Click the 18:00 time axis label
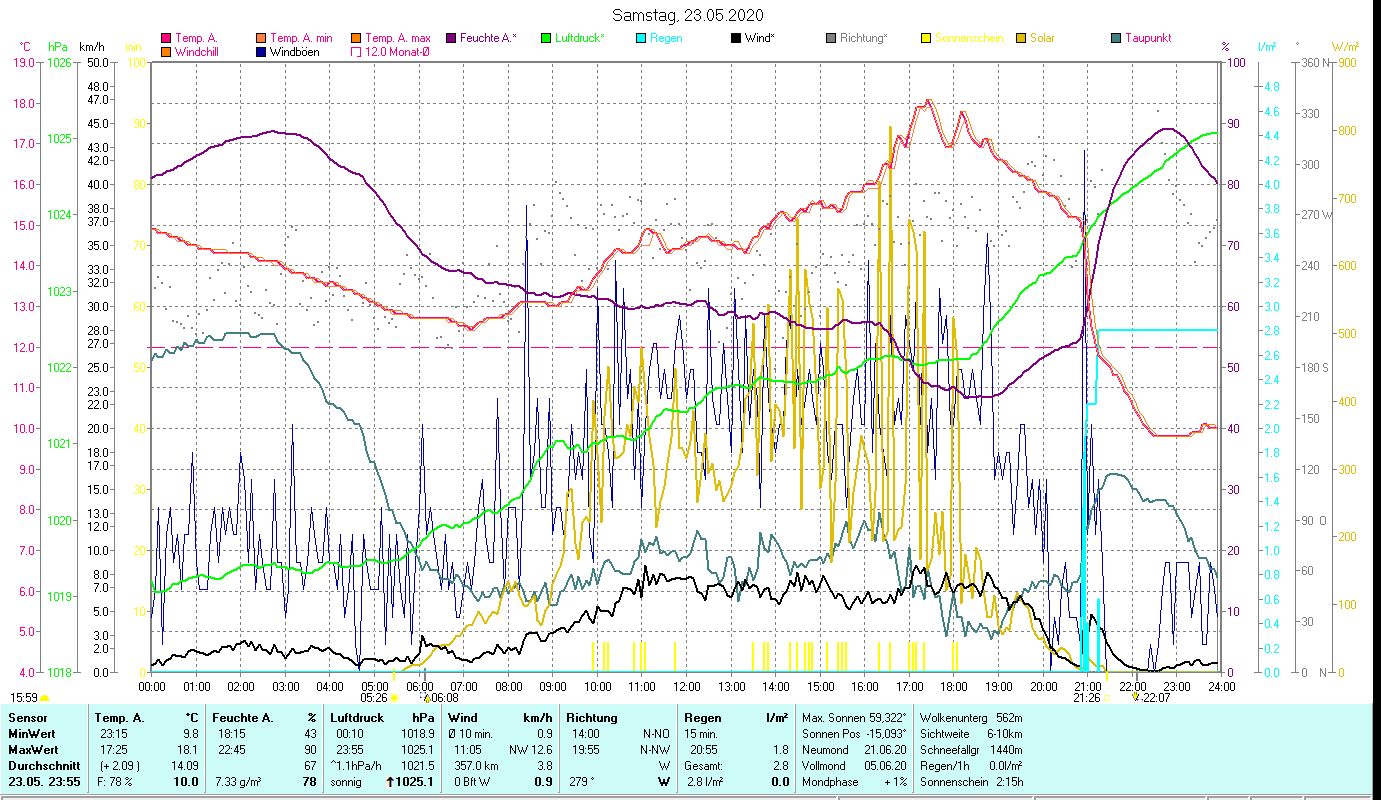The height and width of the screenshot is (800, 1381). (954, 686)
